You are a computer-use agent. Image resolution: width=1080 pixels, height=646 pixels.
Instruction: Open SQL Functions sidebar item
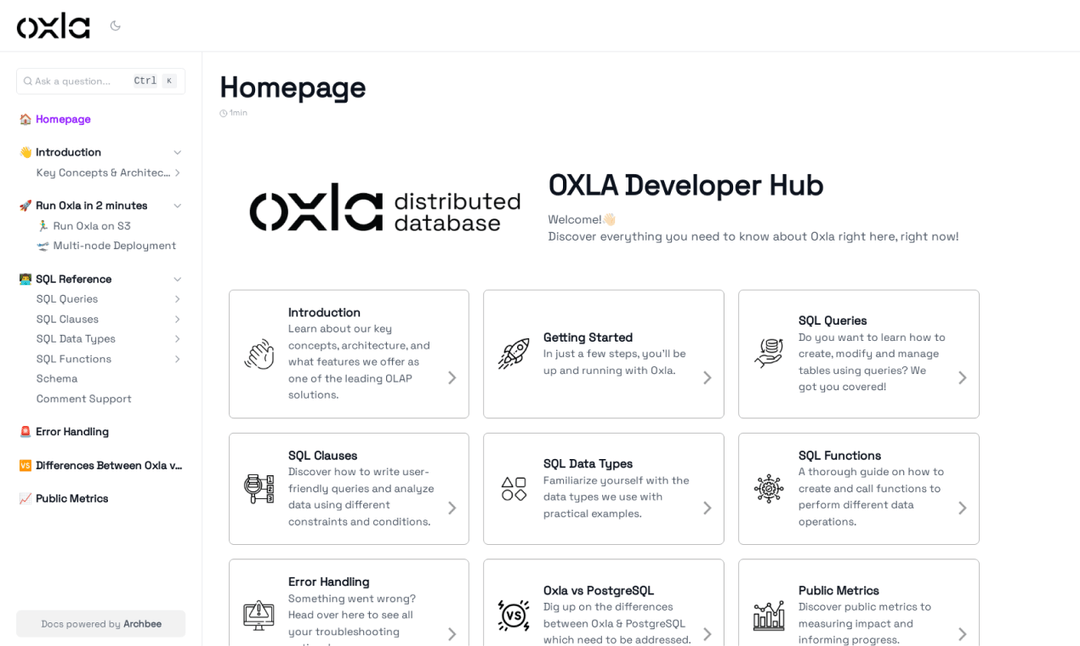click(74, 359)
